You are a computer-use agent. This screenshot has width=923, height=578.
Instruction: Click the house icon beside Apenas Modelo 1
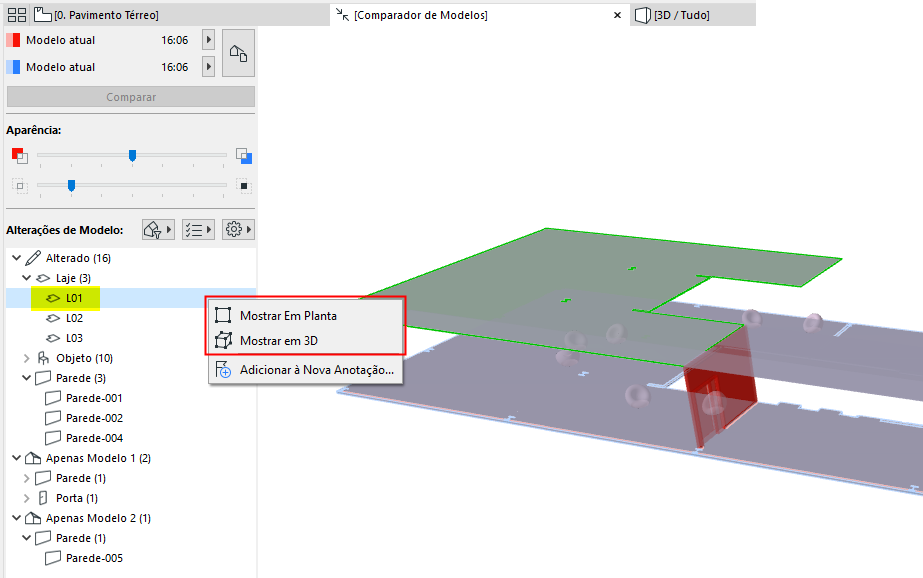pyautogui.click(x=33, y=458)
